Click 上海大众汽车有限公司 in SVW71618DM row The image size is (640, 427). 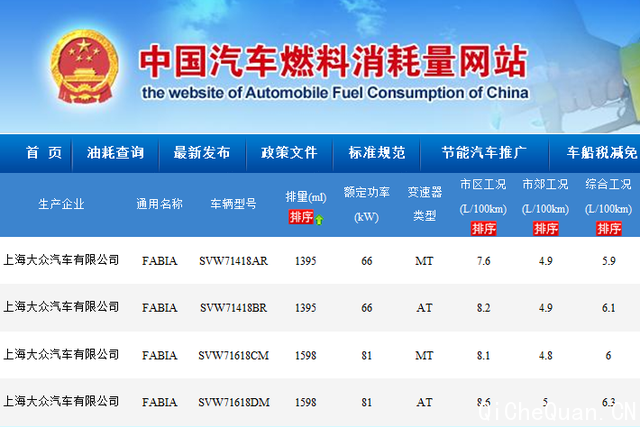[x=61, y=401]
